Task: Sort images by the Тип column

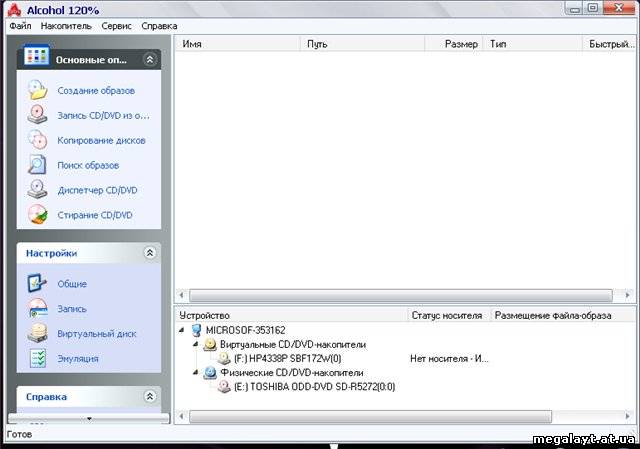Action: [533, 44]
